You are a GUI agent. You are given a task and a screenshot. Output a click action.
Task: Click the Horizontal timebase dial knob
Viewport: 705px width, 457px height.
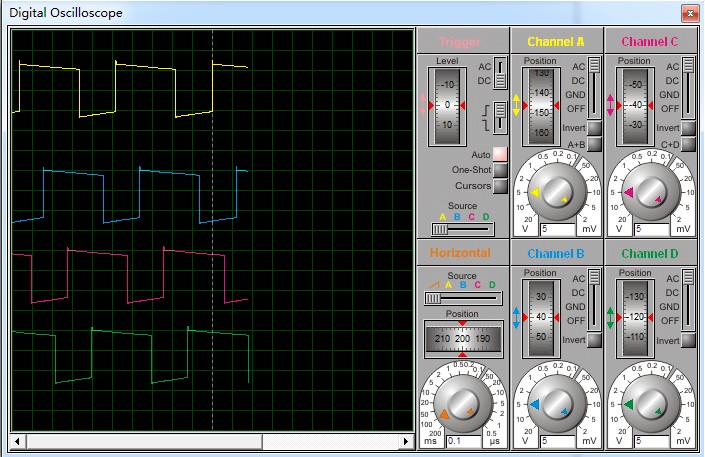462,405
